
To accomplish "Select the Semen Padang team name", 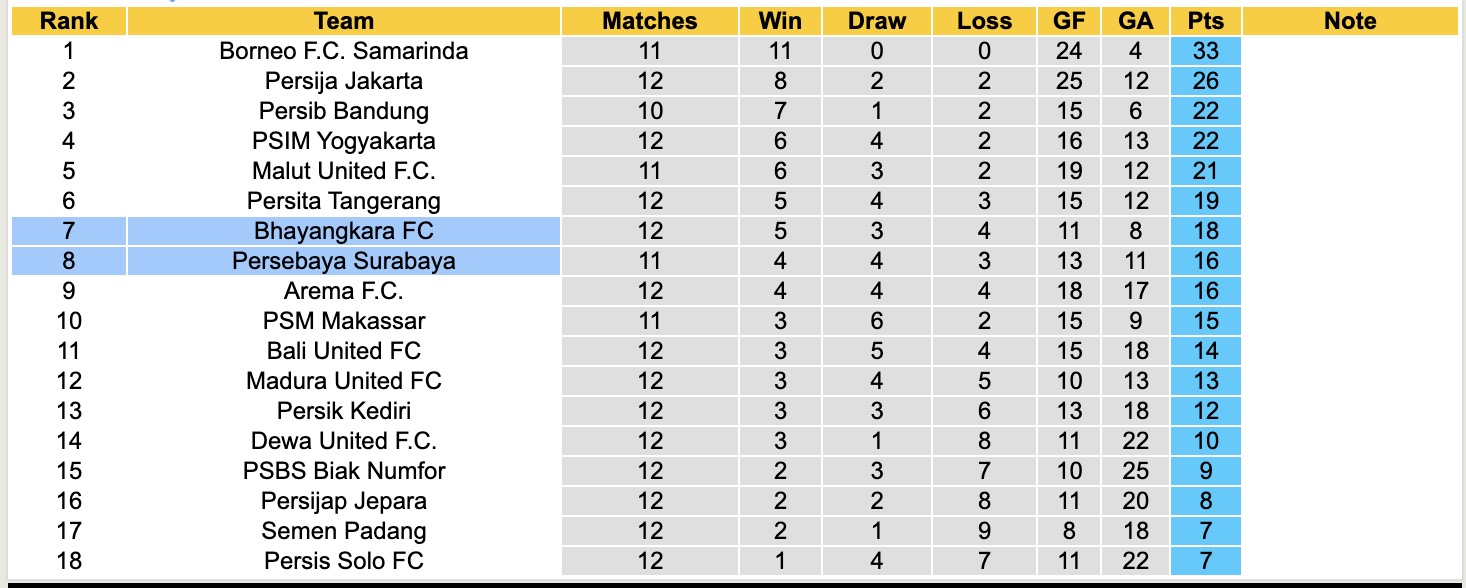I will (x=343, y=531).
